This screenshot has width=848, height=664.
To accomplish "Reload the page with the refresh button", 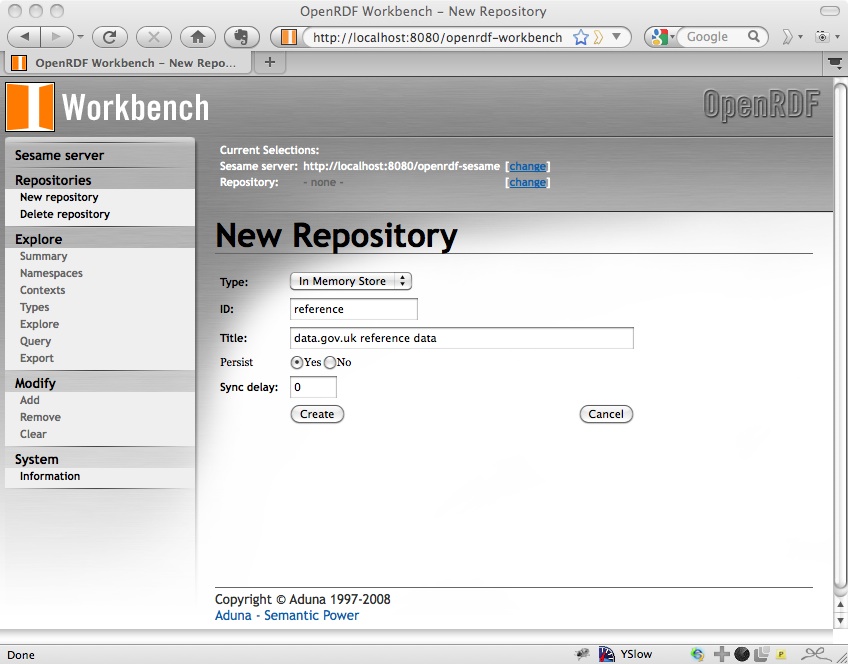I will (110, 37).
